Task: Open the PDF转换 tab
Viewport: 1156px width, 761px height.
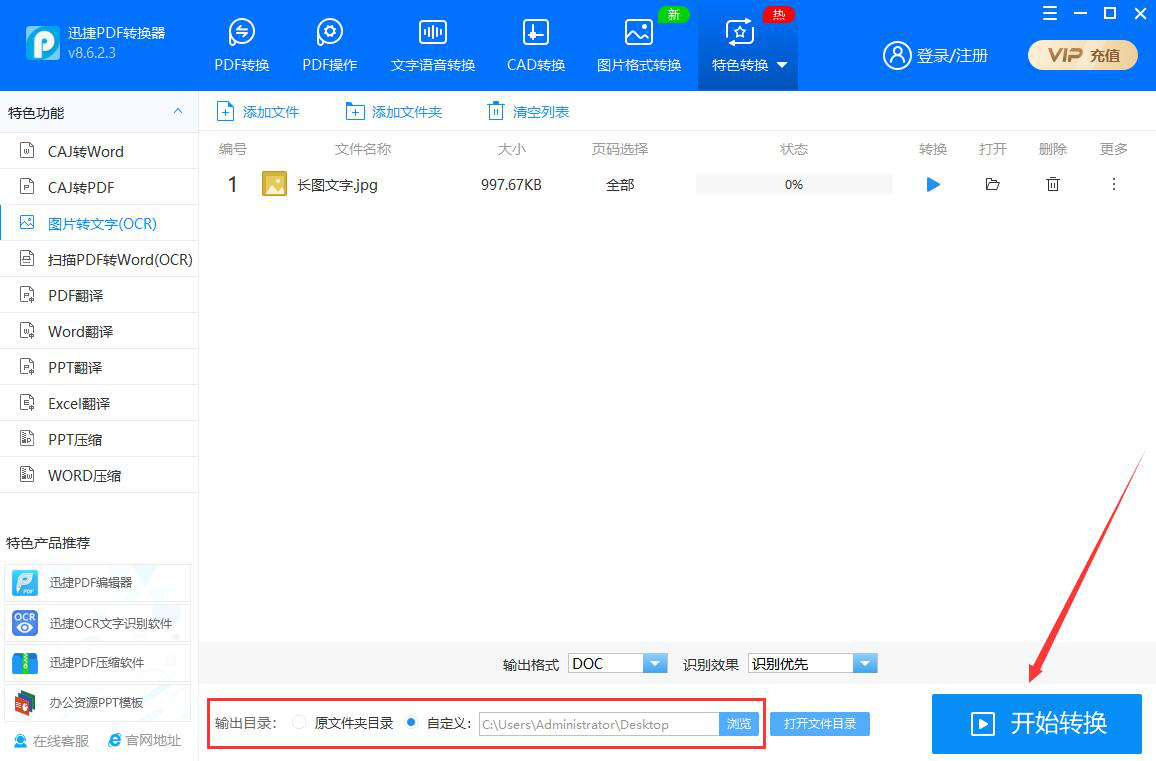Action: [x=242, y=46]
